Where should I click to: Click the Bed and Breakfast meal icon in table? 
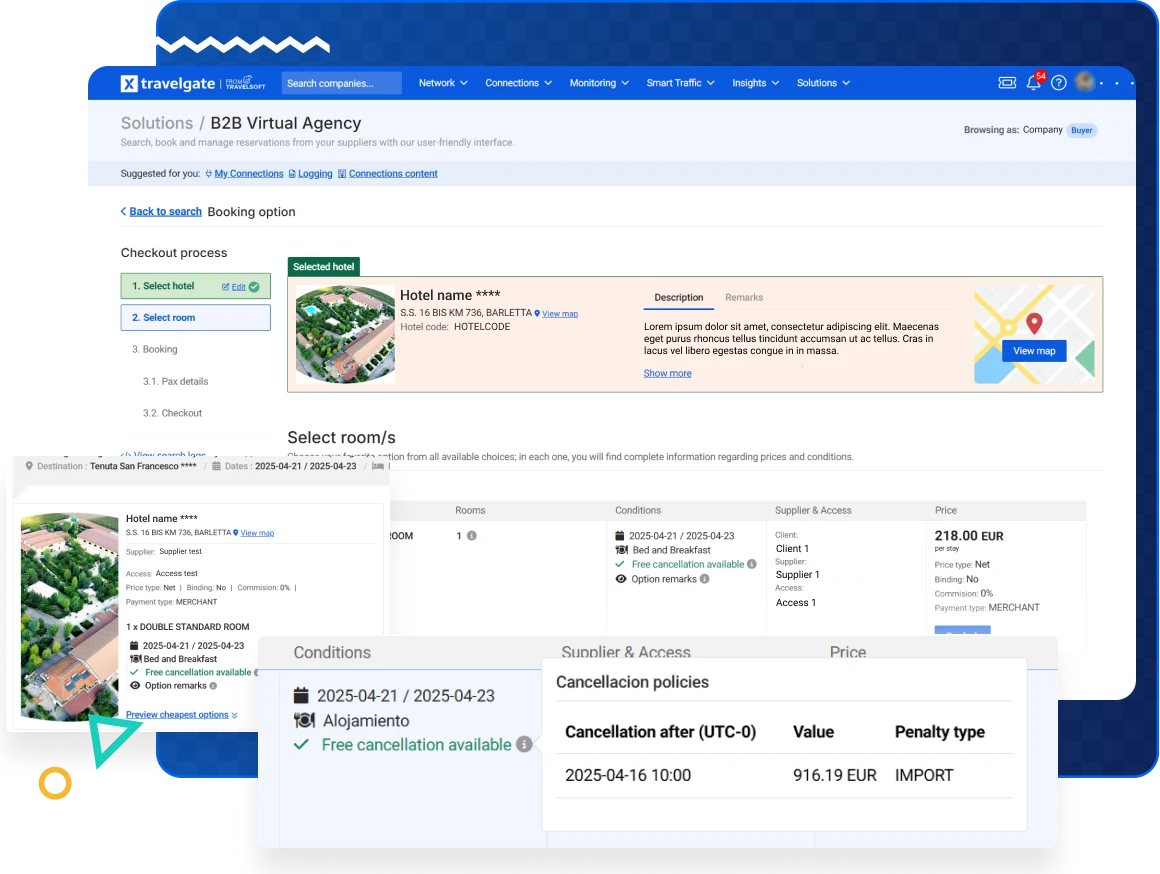tap(621, 550)
